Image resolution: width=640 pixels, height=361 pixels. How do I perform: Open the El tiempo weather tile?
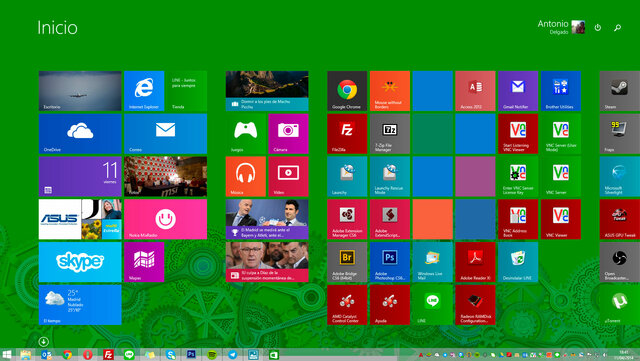coord(80,305)
